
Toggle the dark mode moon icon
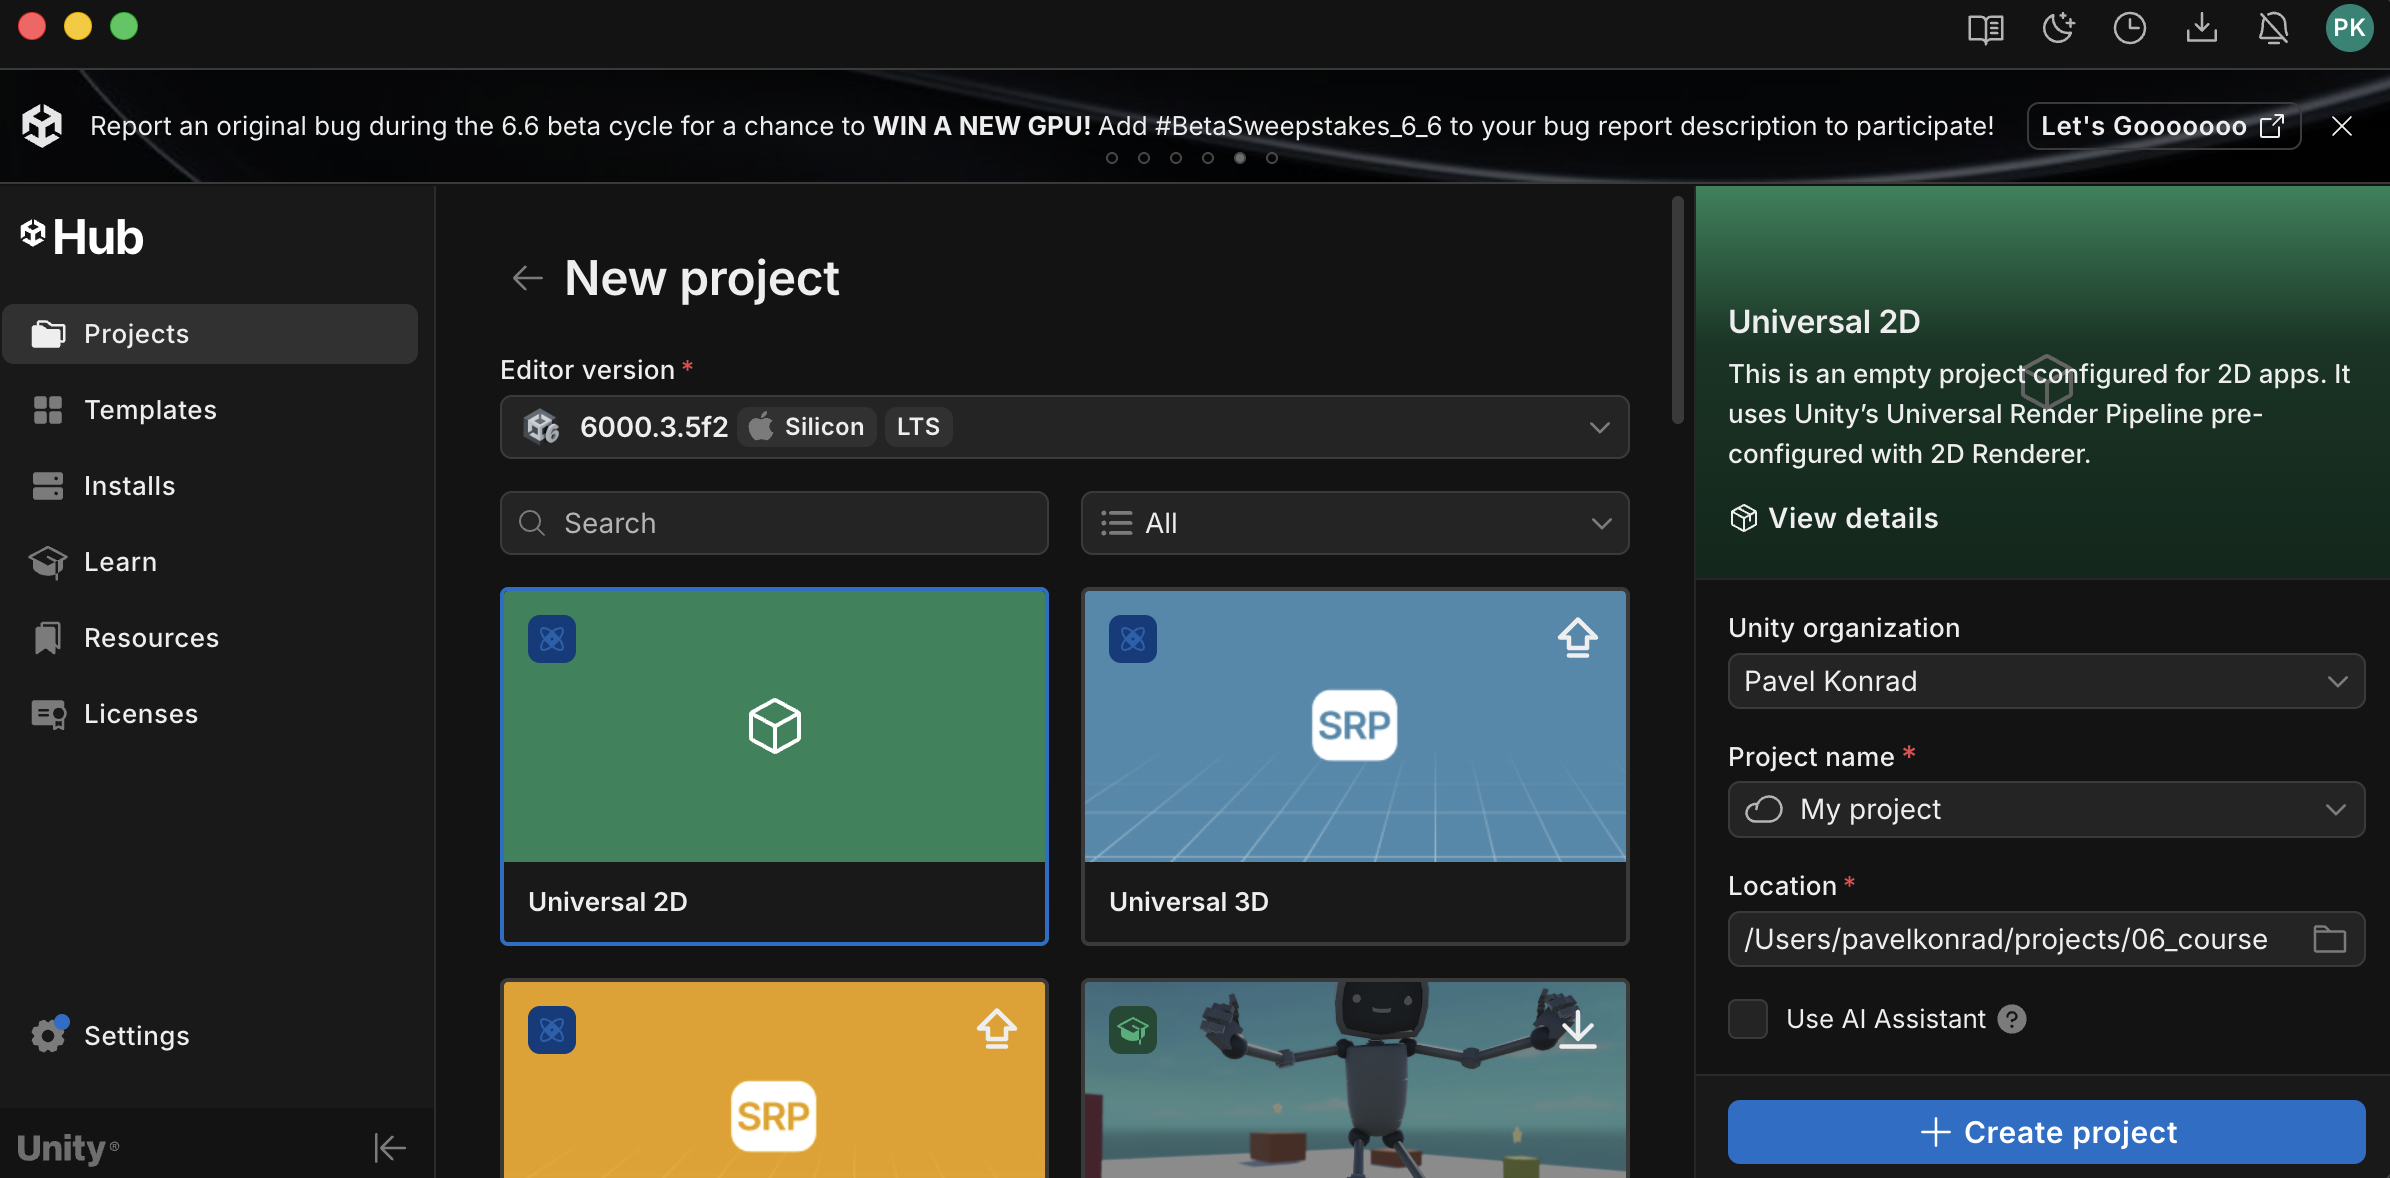point(2058,28)
